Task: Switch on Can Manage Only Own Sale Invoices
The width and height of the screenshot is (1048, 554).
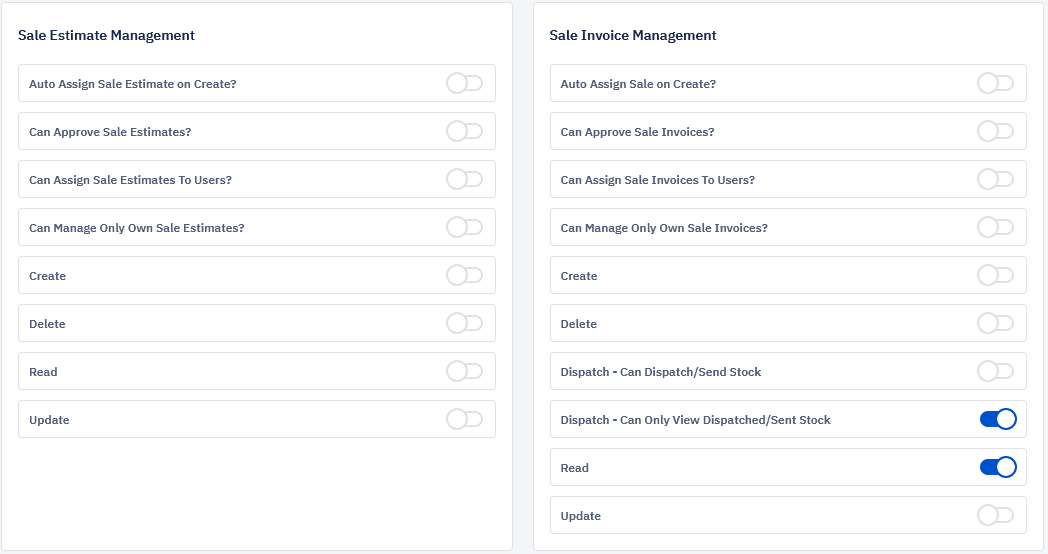Action: click(x=996, y=228)
